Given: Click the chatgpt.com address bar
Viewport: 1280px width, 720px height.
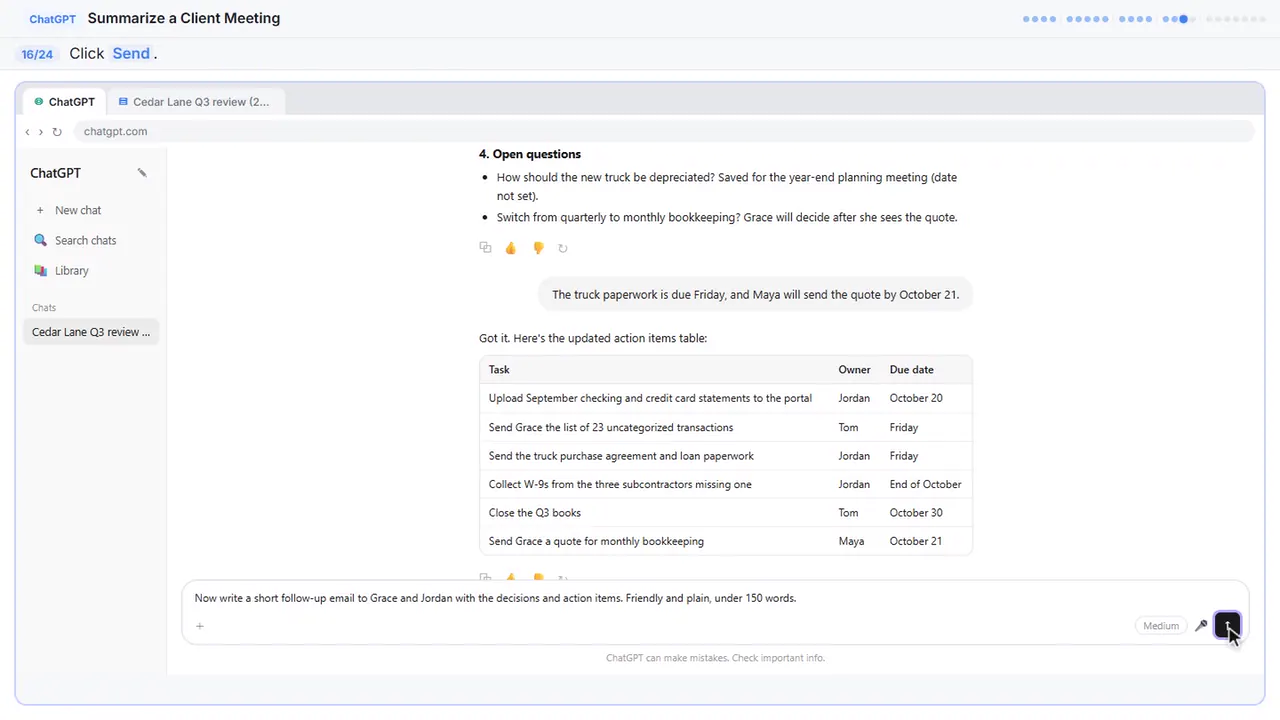Looking at the screenshot, I should 664,131.
